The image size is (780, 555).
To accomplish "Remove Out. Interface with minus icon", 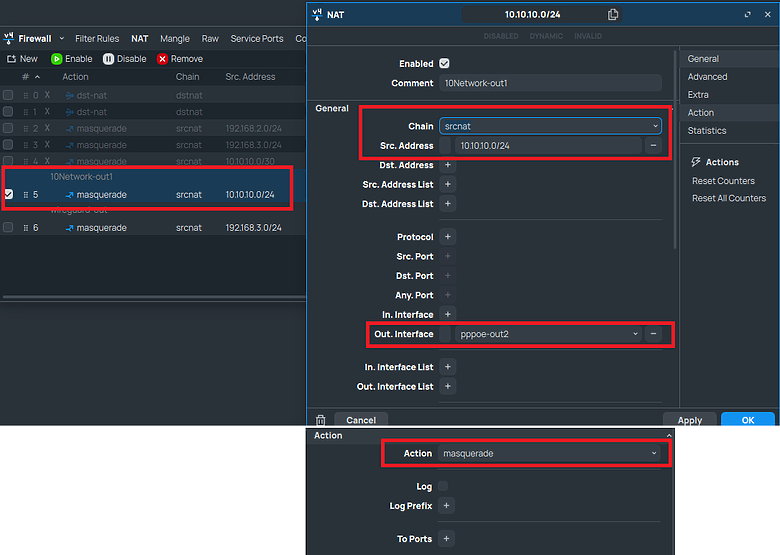I will pyautogui.click(x=653, y=334).
